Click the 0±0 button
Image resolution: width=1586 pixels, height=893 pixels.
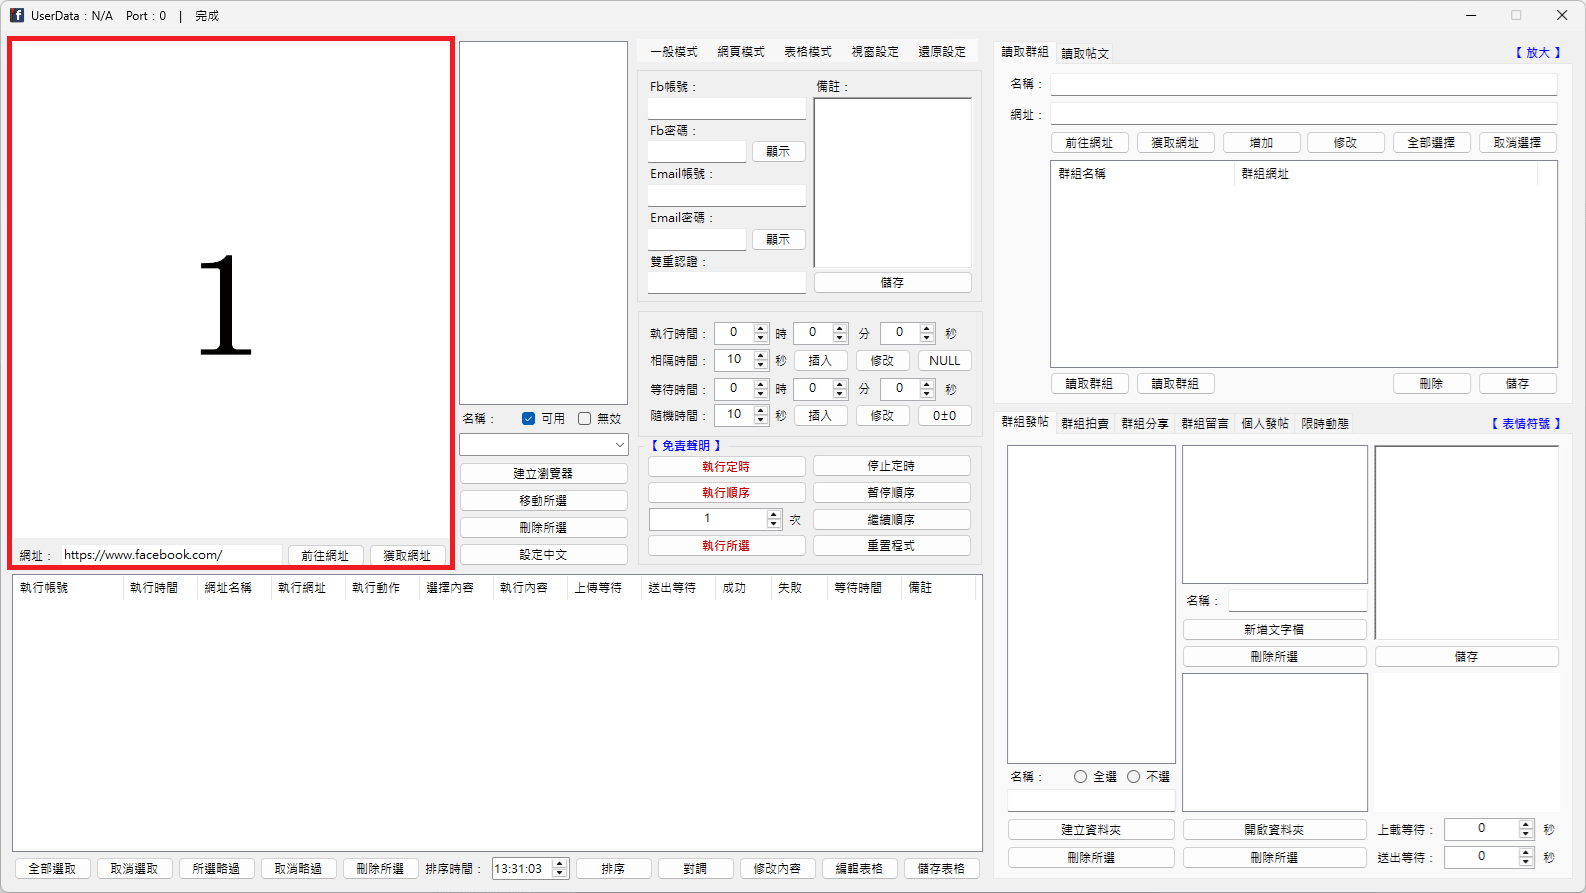(945, 416)
